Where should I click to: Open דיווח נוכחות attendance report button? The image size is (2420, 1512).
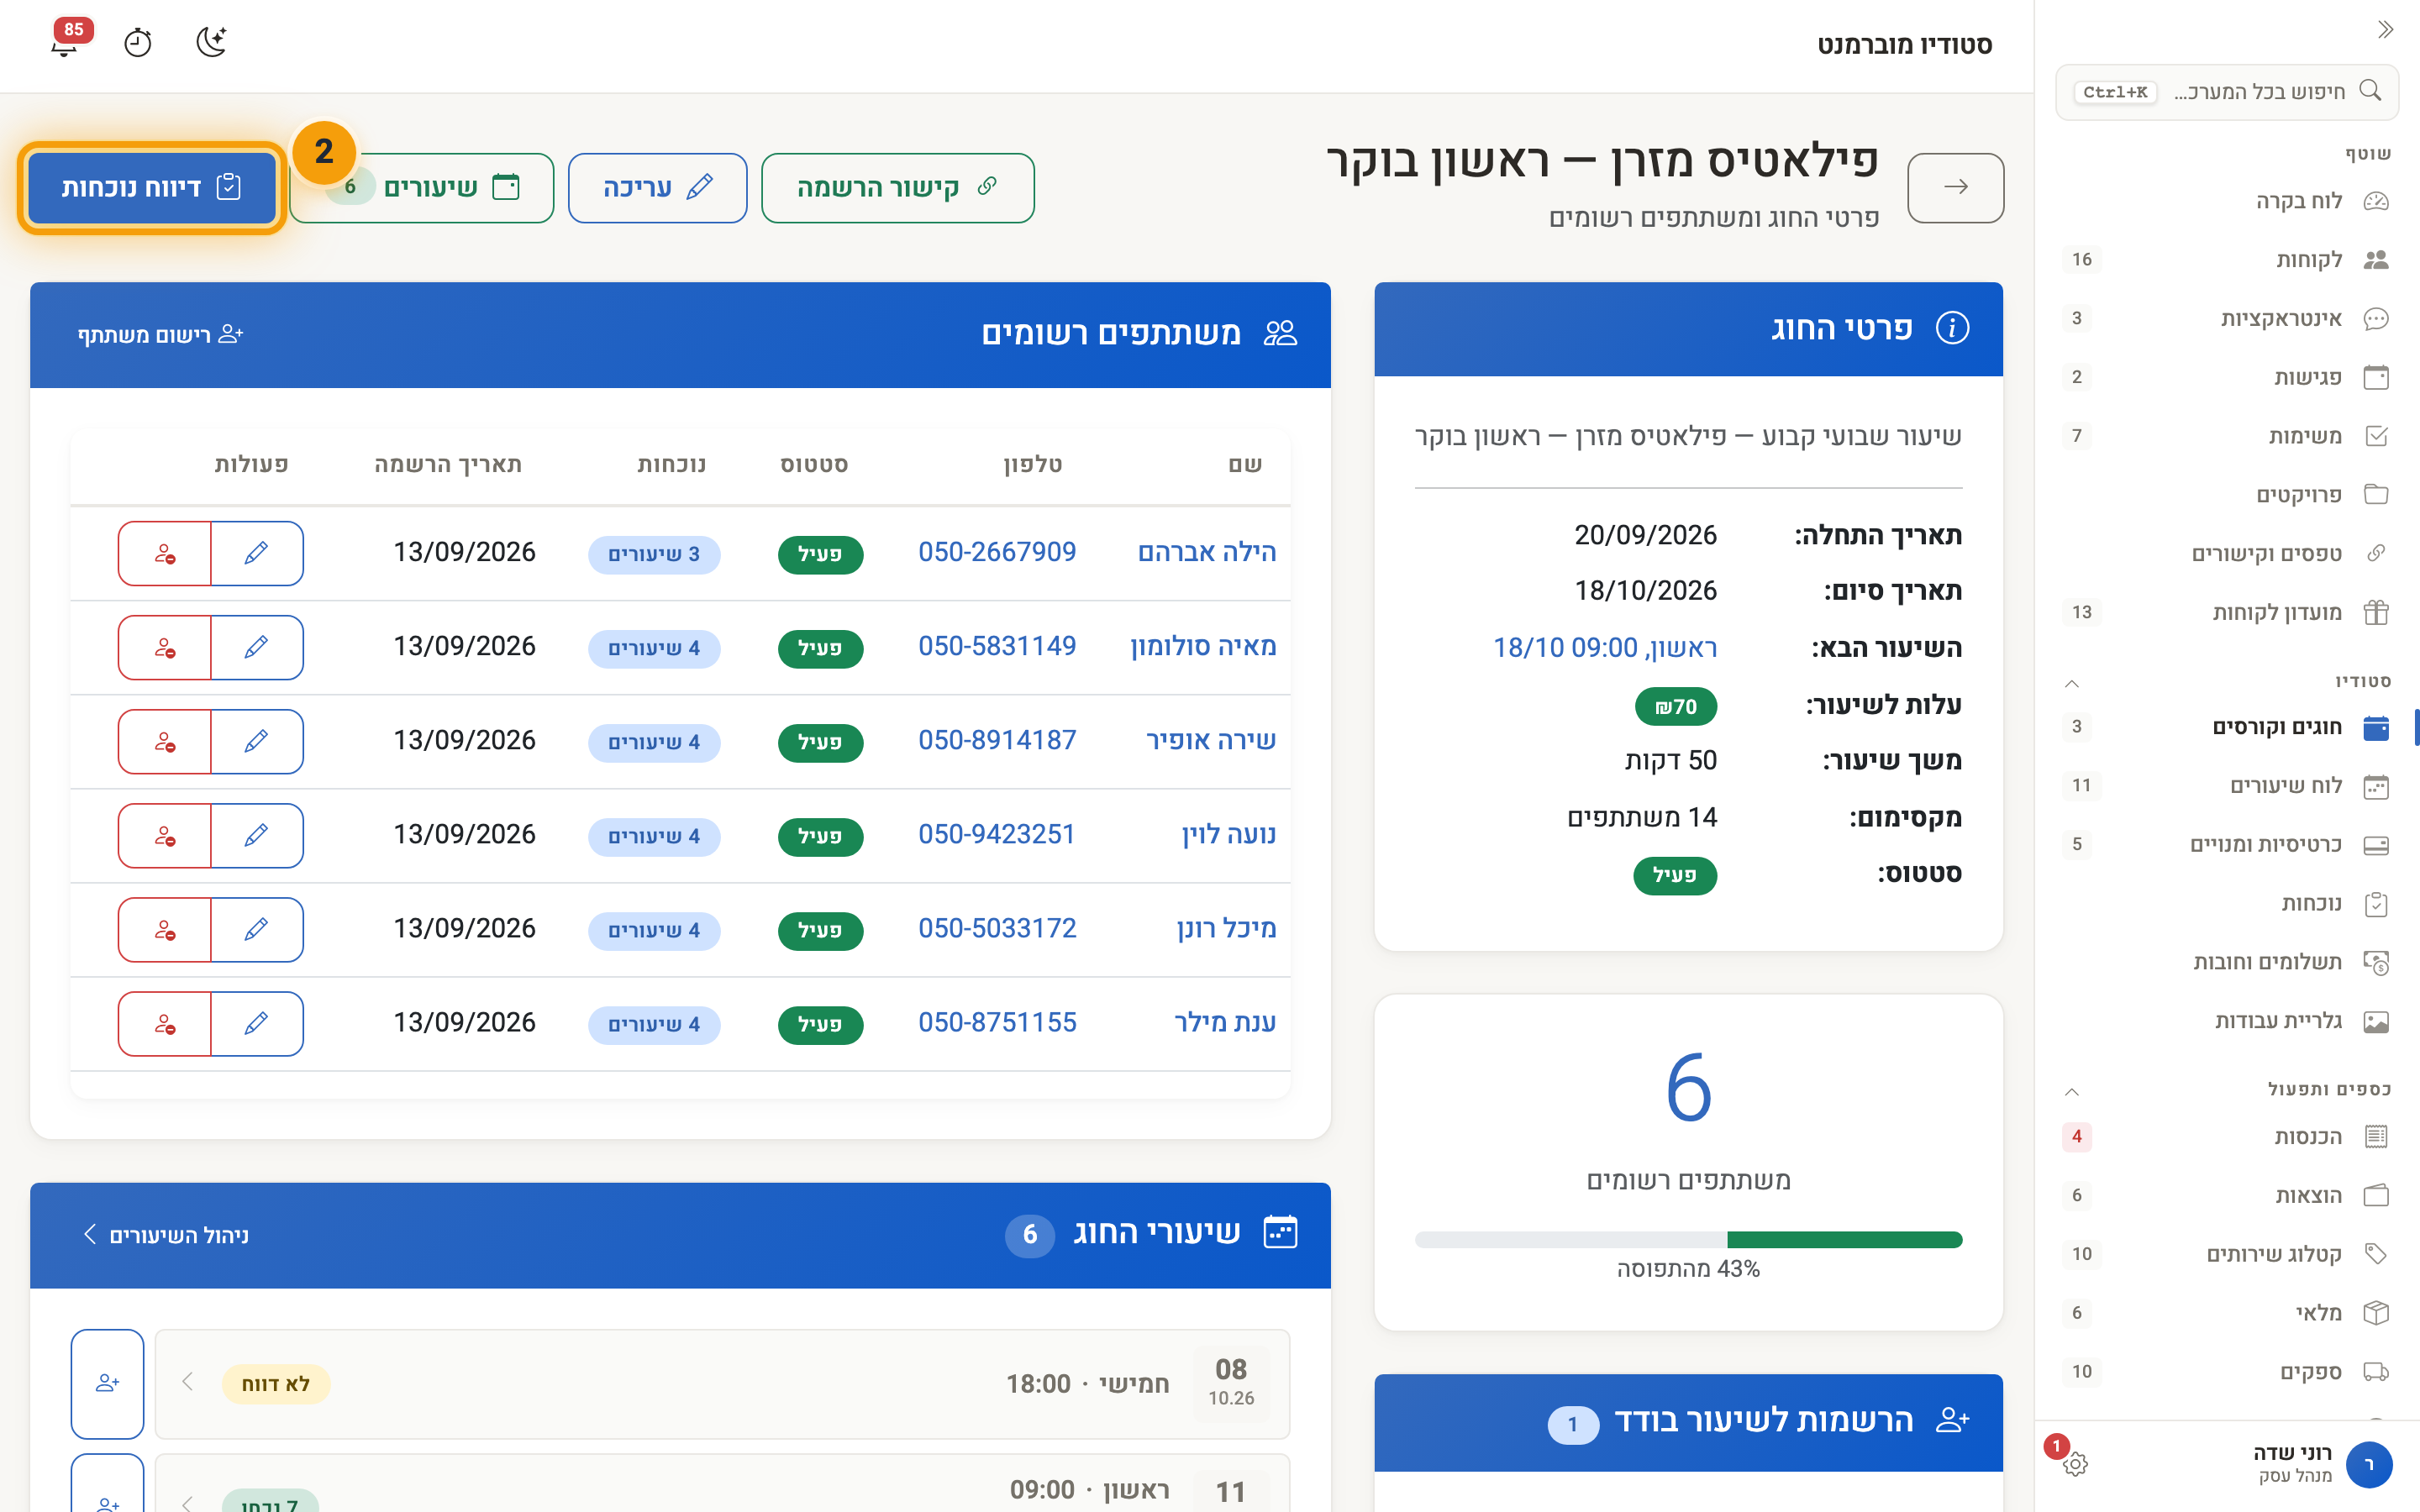152,187
